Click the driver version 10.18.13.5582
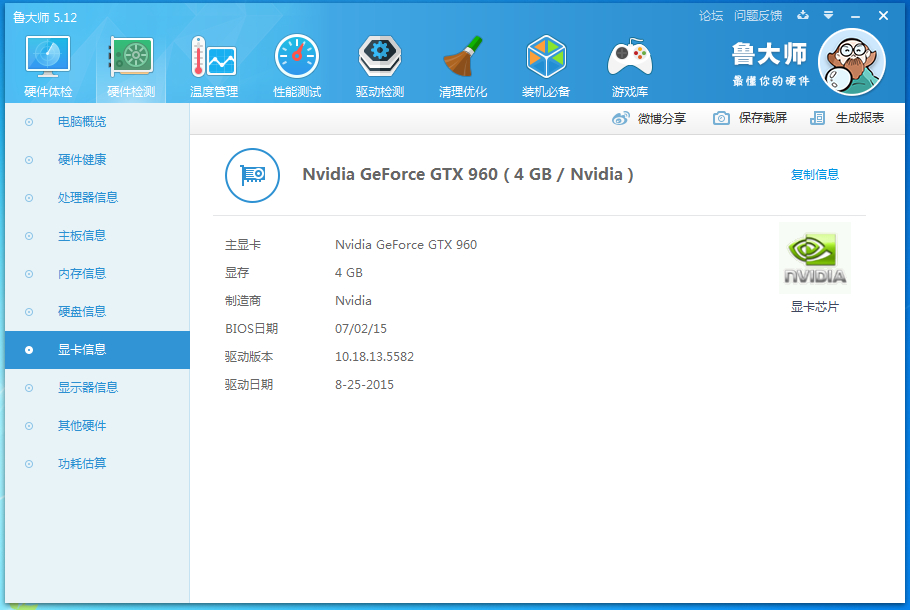The image size is (910, 610). [374, 356]
